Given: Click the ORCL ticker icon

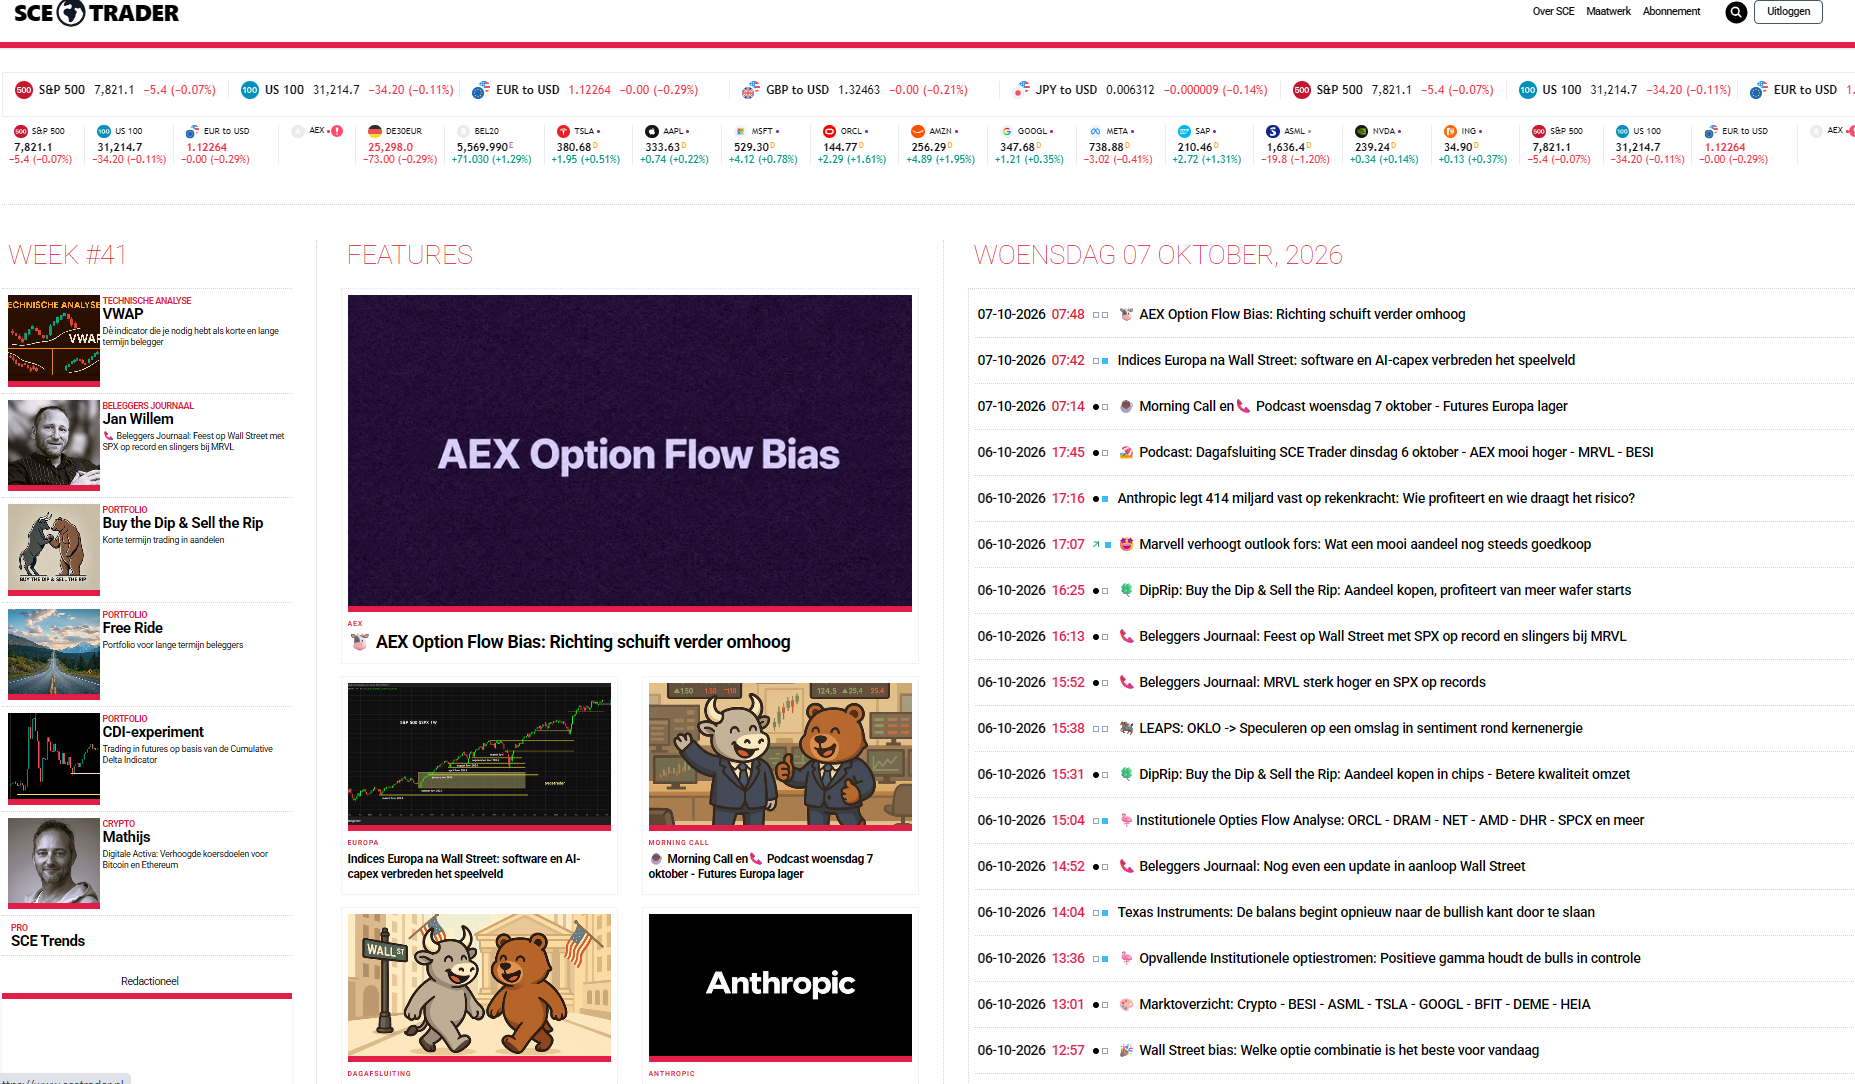Looking at the screenshot, I should (x=829, y=131).
